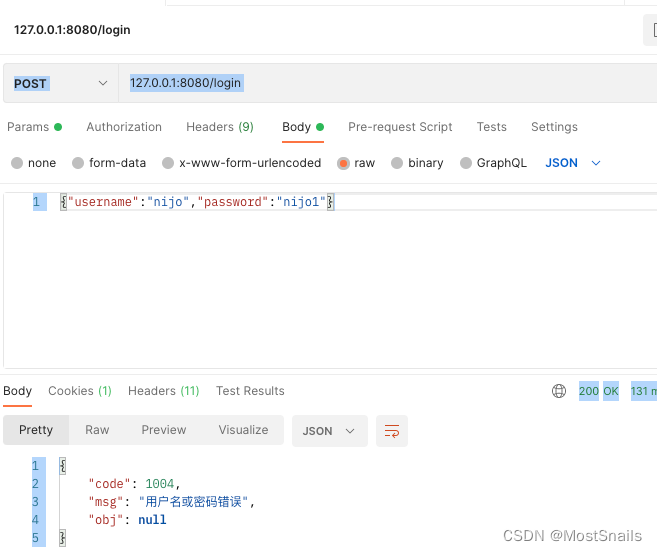Click the "obj": null response line
This screenshot has width=657, height=551.
pos(127,520)
